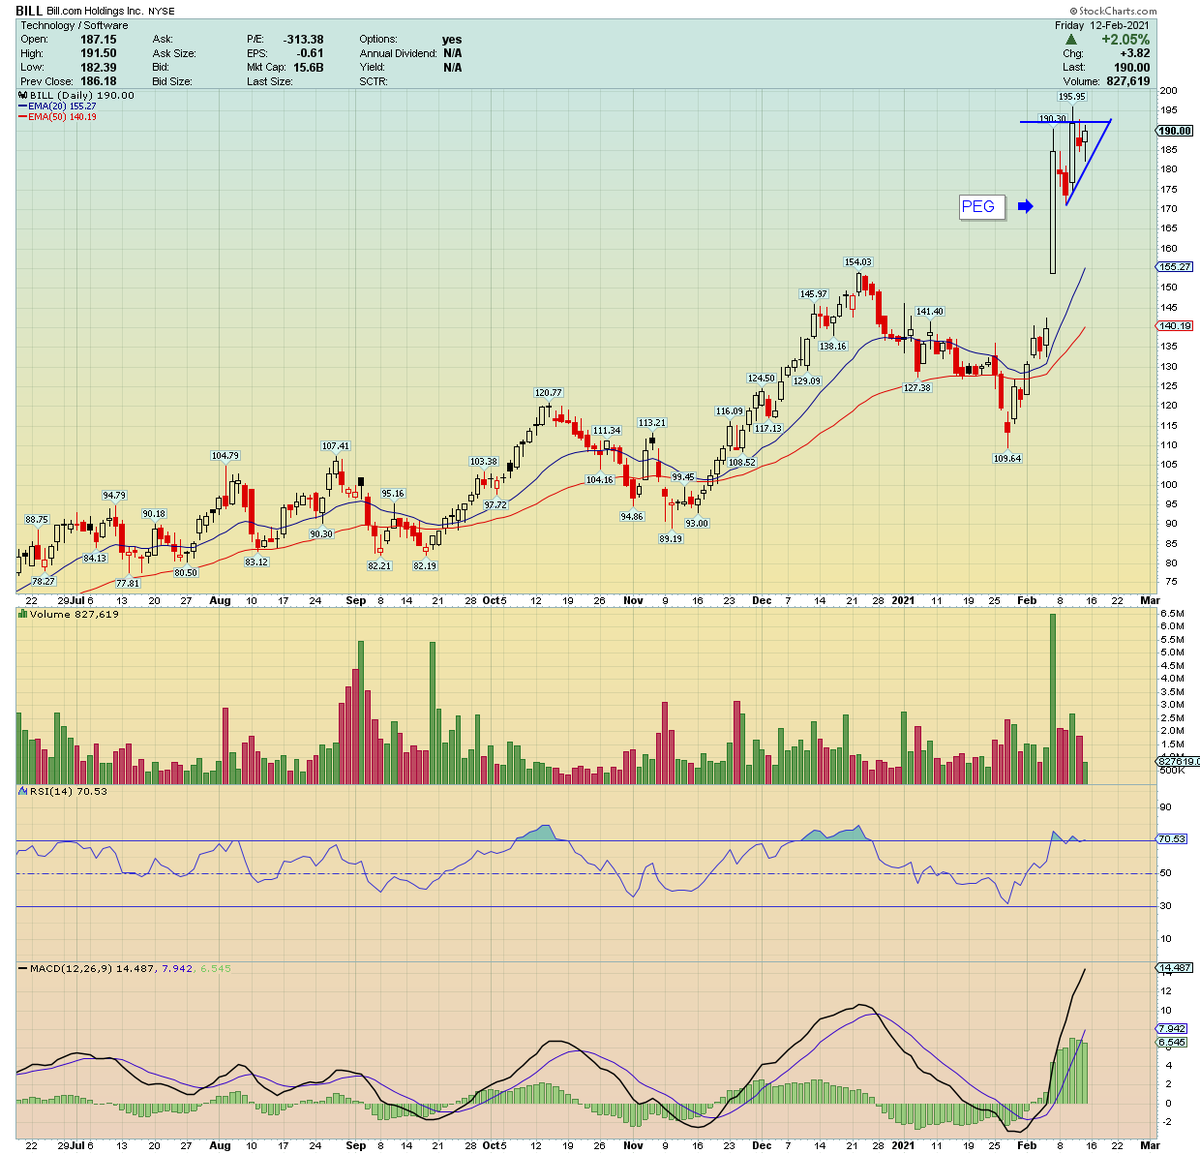
Task: Click the 14.487 MACD axis tag
Action: pos(1174,968)
